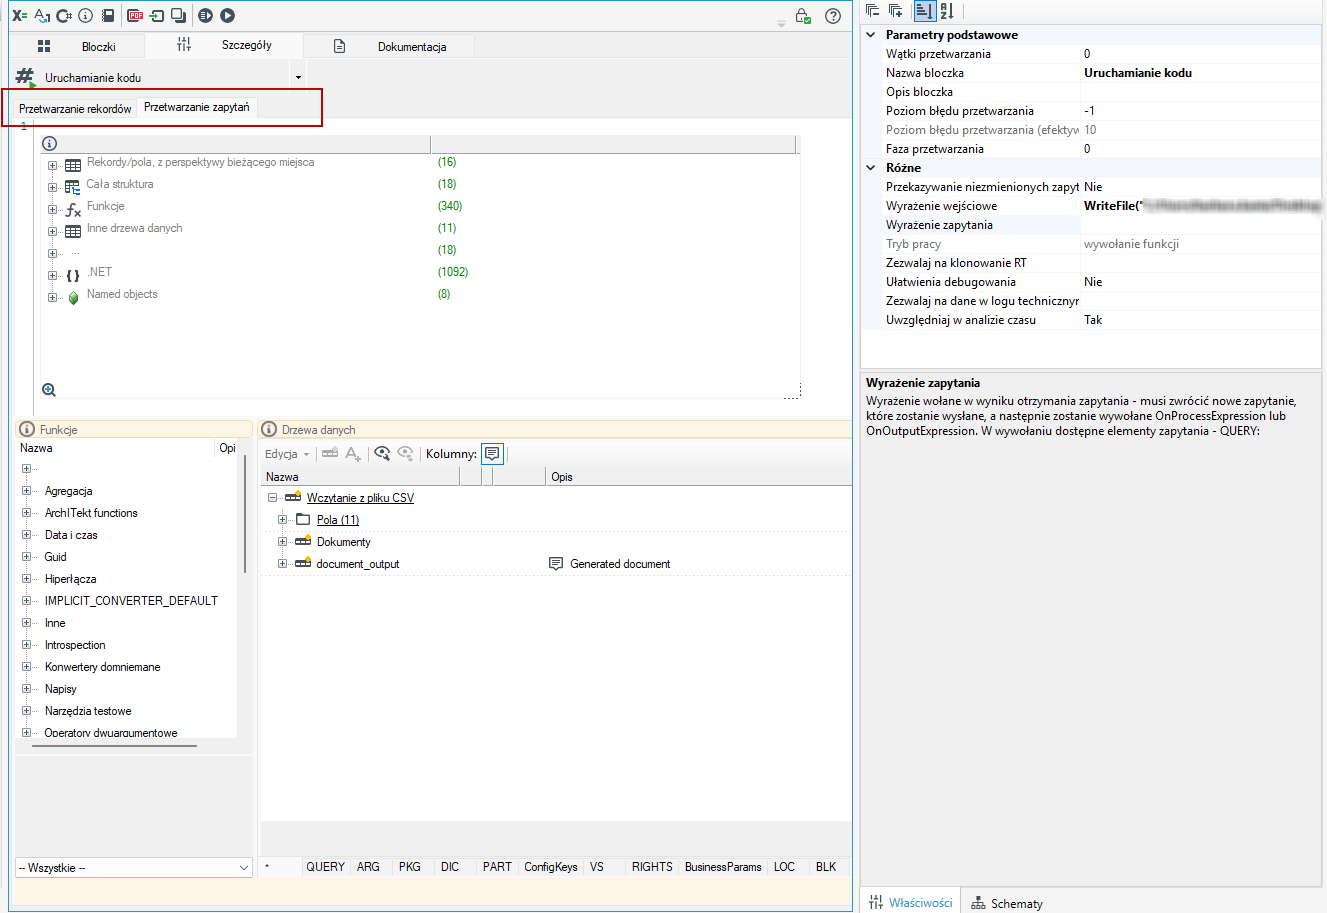Click the expand all properties icon
The image size is (1327, 913).
tap(896, 11)
